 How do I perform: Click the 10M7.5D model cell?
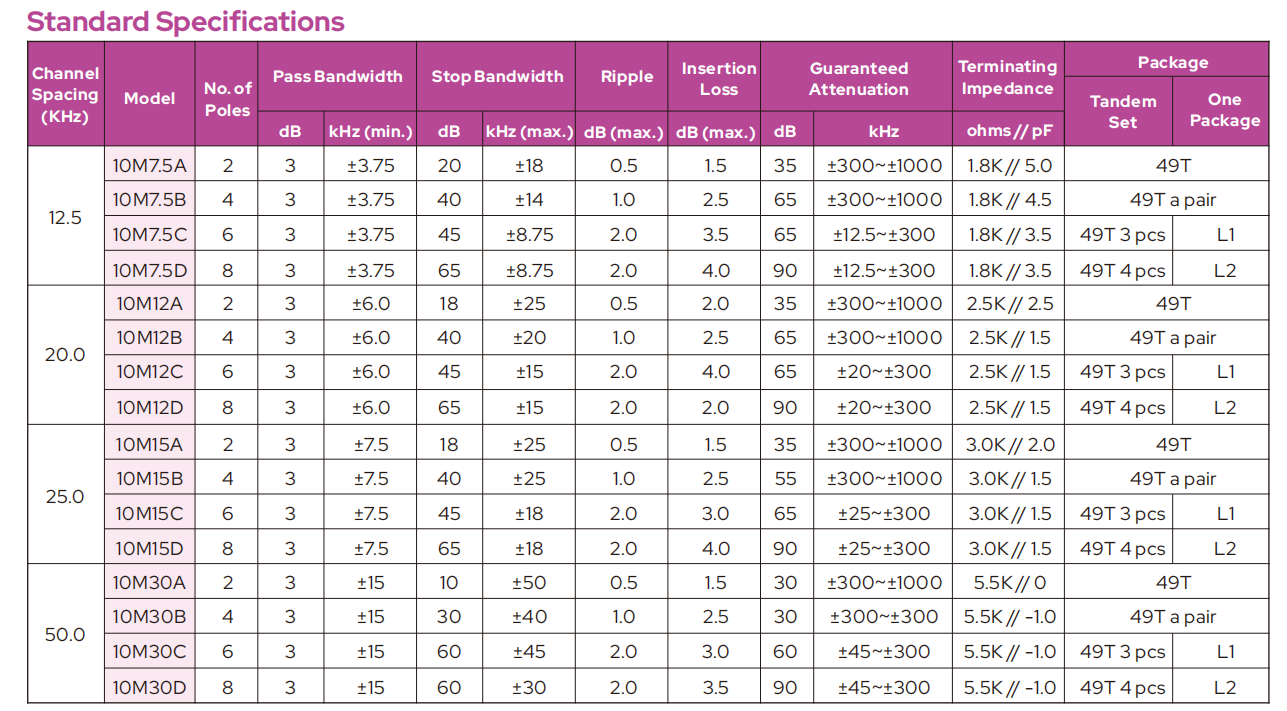[x=149, y=270]
